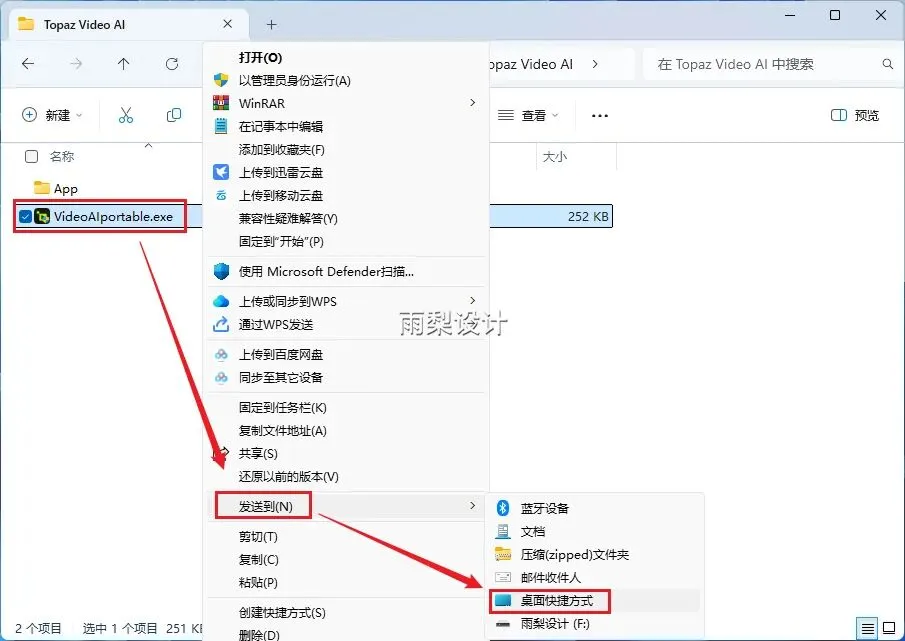Maximize the Explorer window

pyautogui.click(x=835, y=16)
